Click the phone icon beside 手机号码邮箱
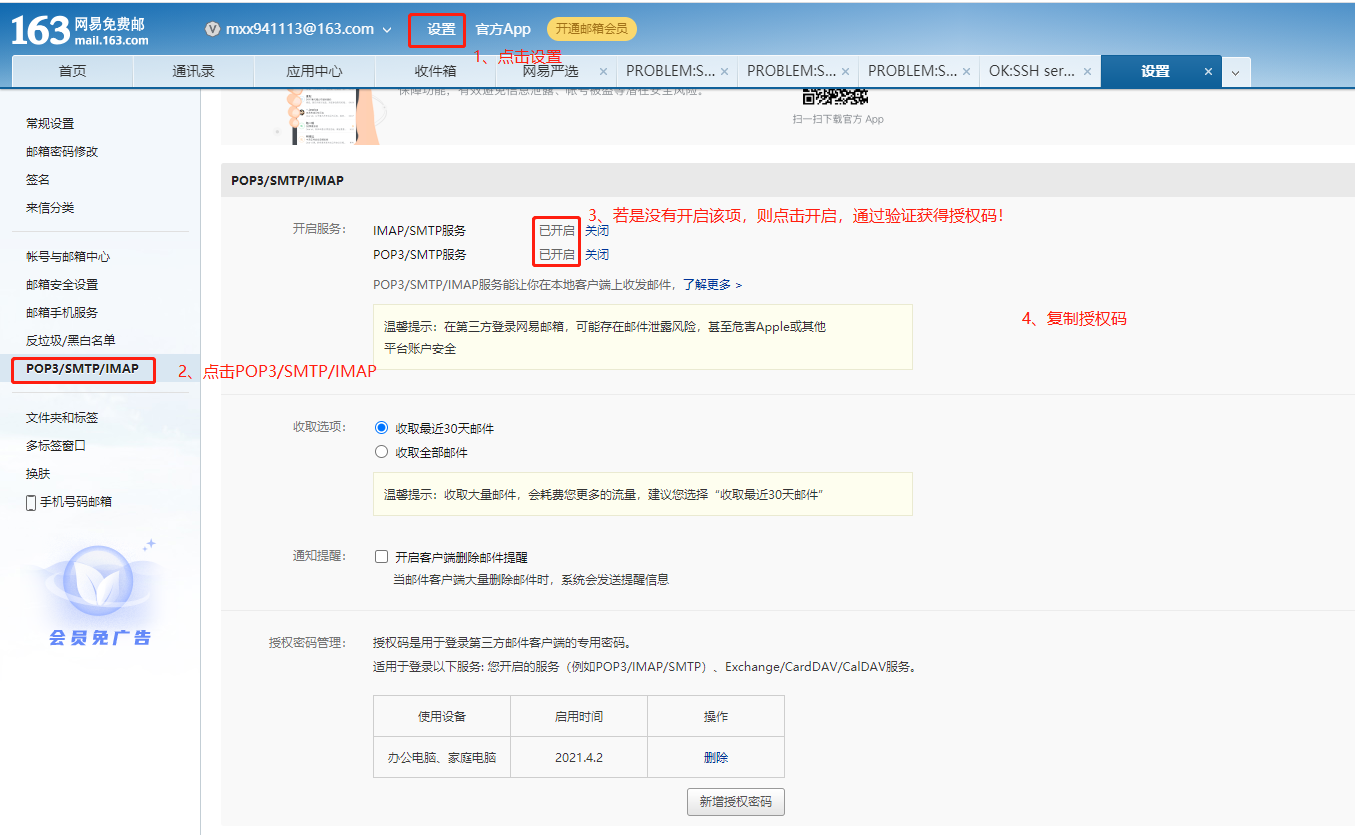1355x835 pixels. 31,502
